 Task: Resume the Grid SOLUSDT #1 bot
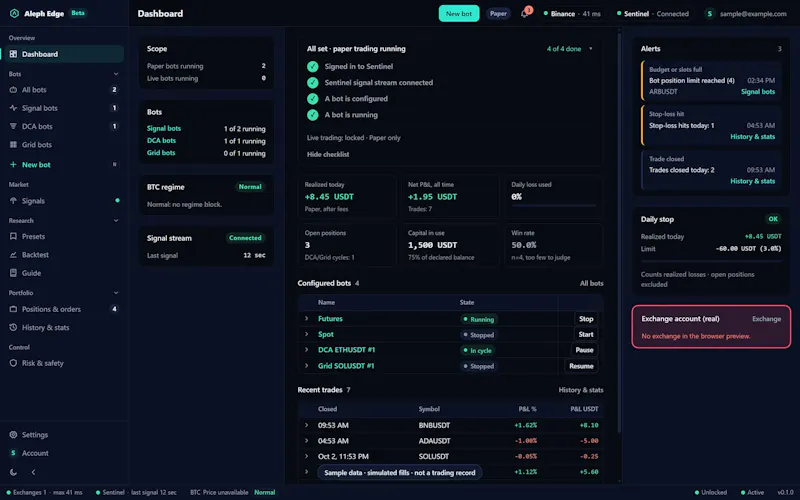tap(581, 366)
